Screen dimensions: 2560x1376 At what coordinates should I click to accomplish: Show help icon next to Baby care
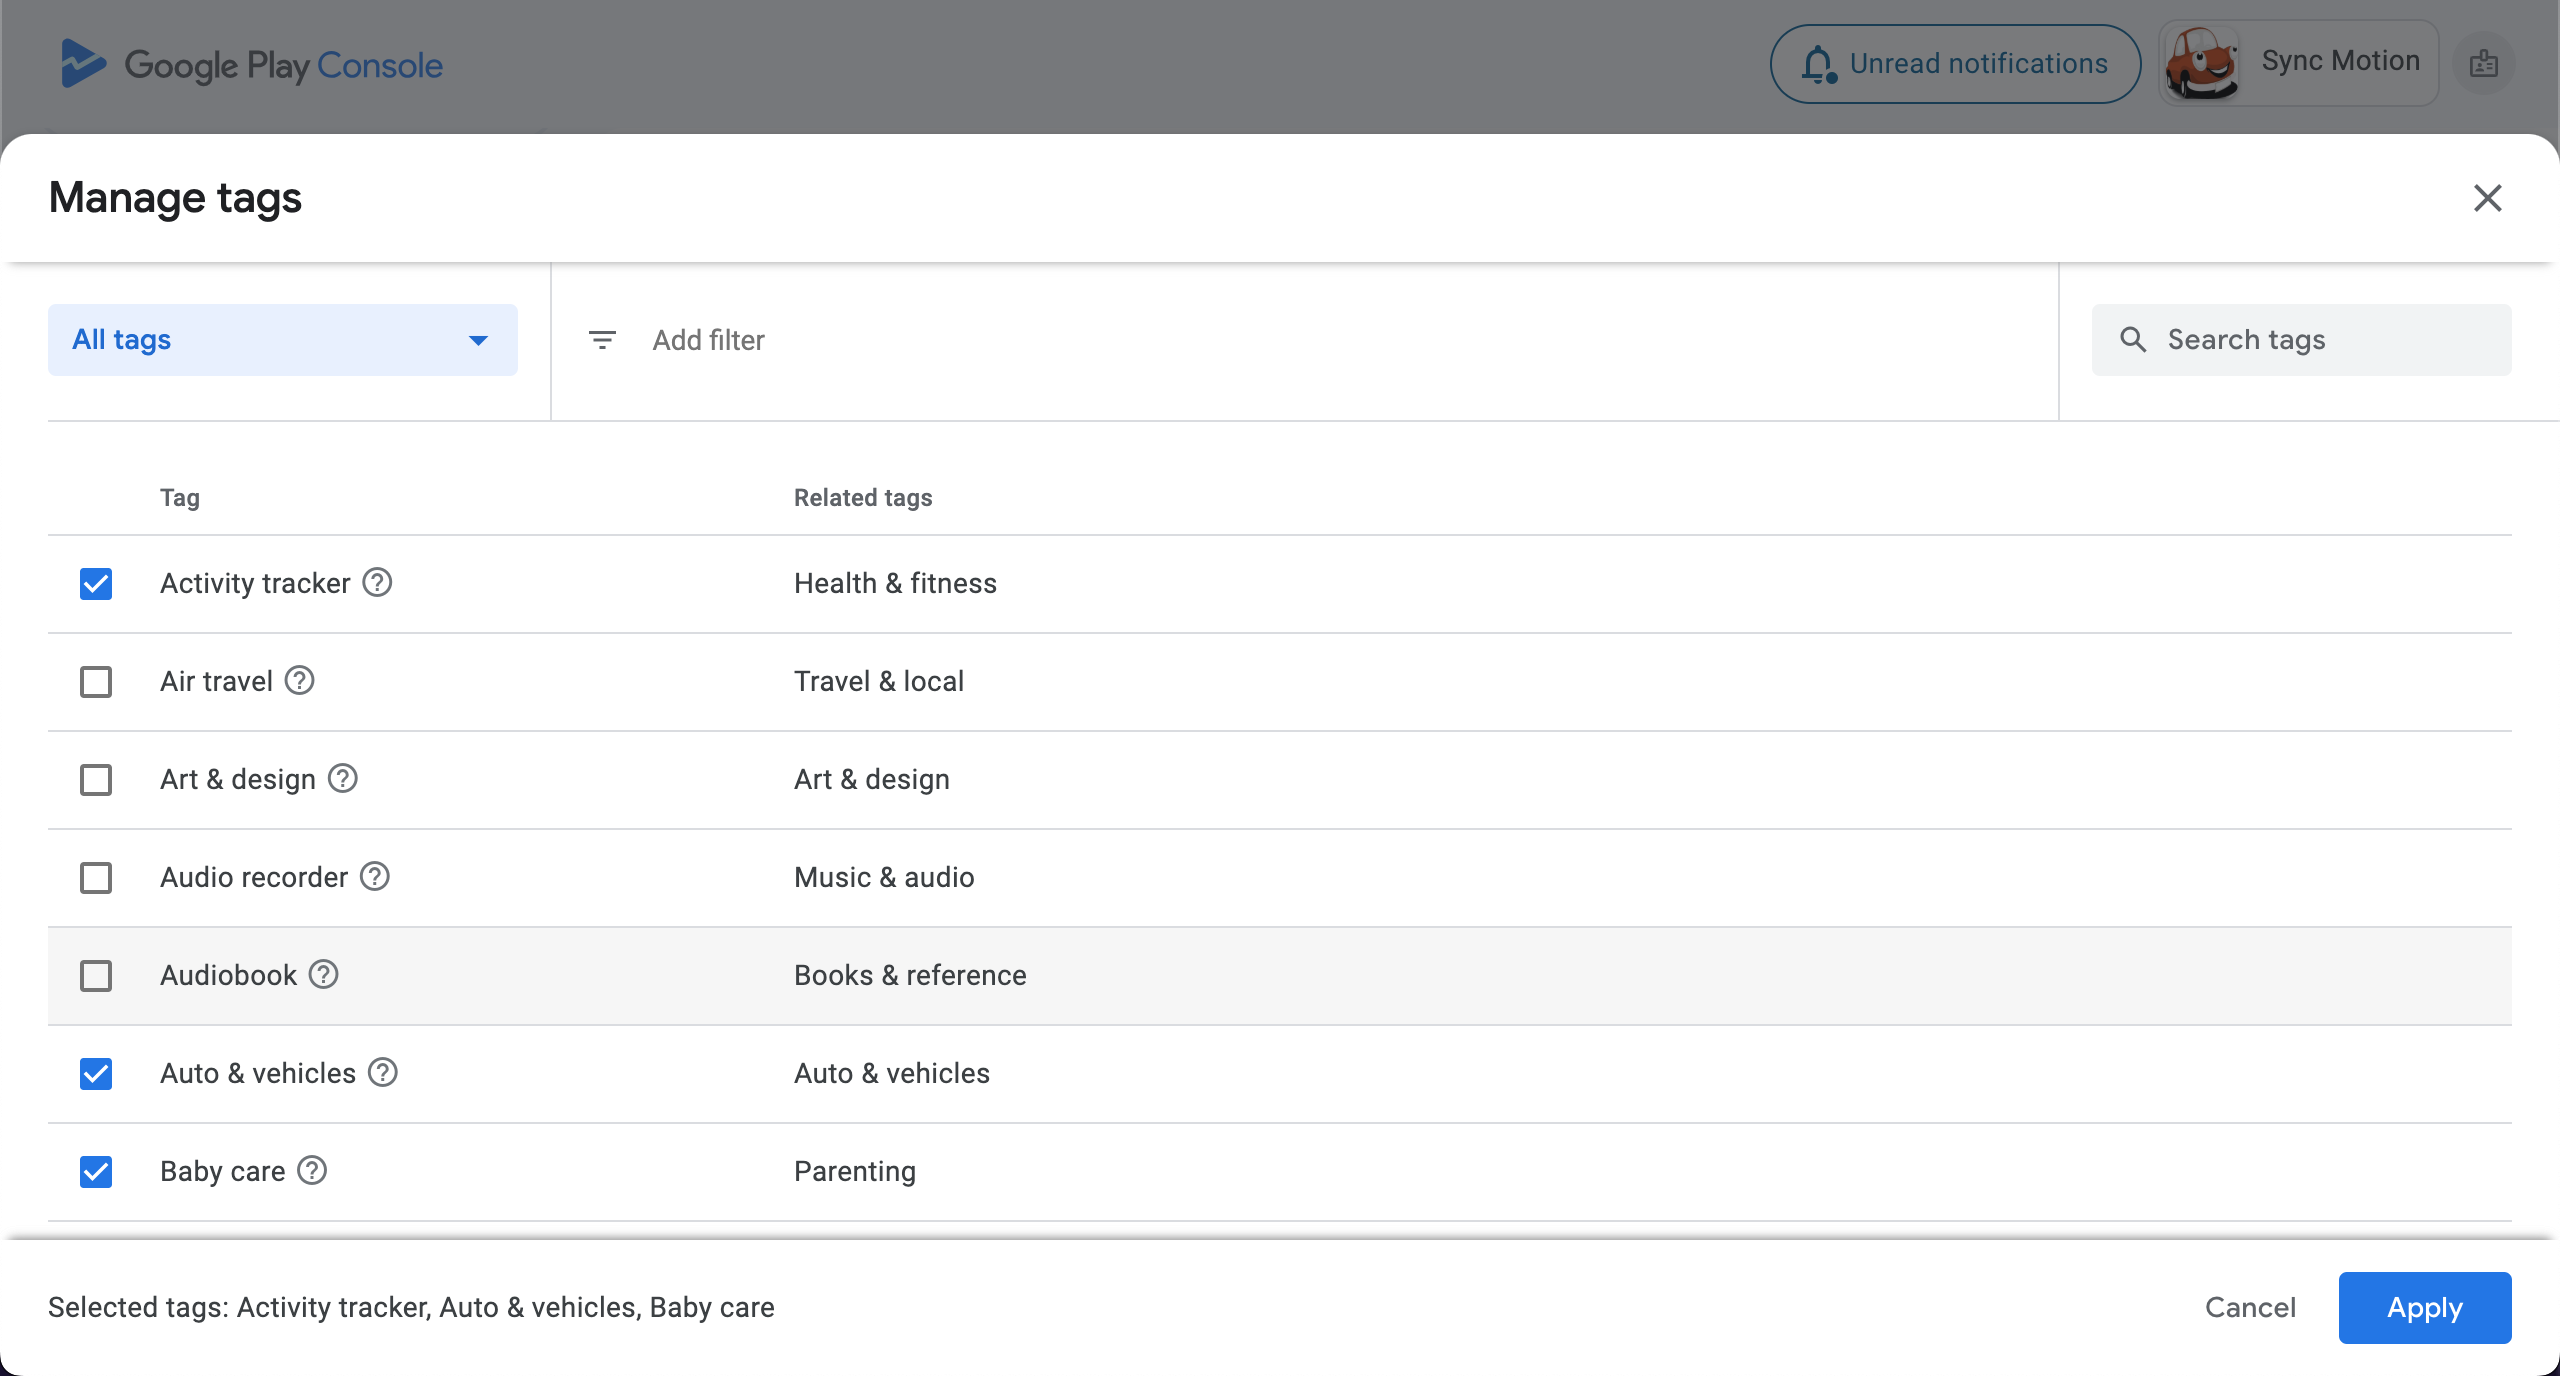tap(312, 1170)
